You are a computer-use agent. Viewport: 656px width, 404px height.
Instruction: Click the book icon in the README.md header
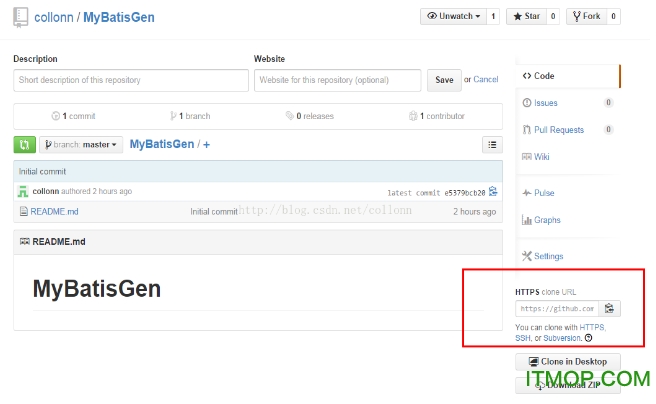[x=25, y=241]
